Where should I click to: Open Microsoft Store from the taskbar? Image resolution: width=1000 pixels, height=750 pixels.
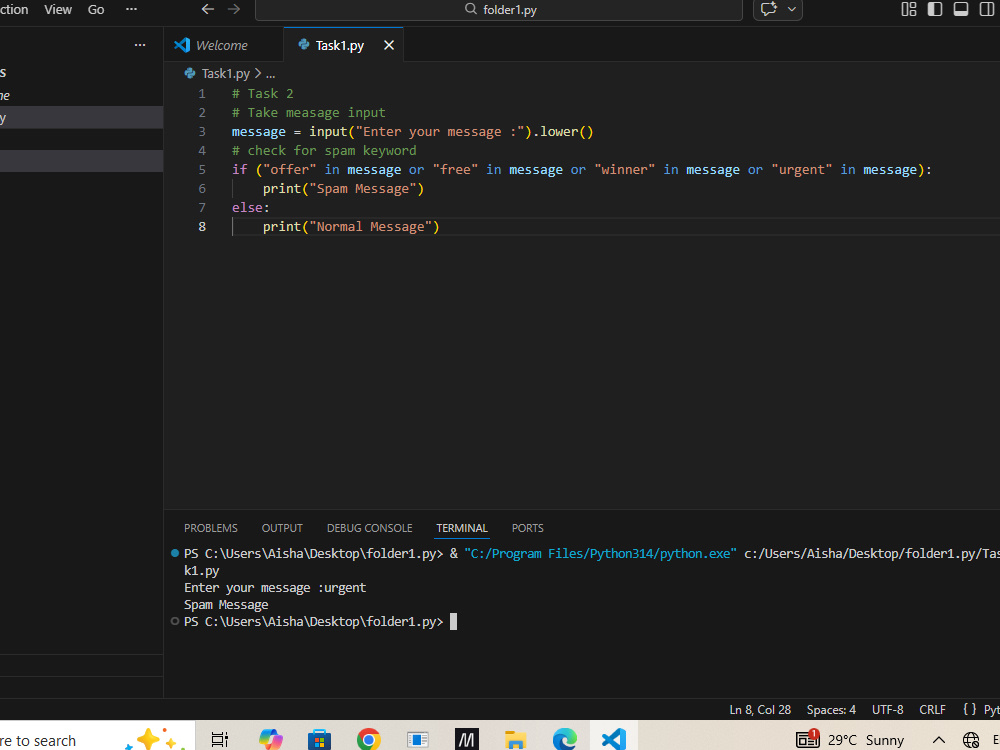point(319,739)
